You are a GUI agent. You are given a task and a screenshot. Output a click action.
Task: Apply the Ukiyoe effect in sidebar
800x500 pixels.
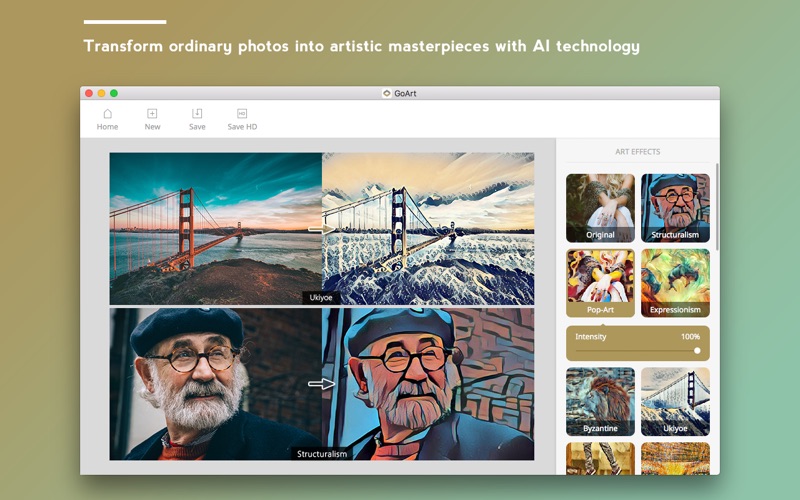pyautogui.click(x=675, y=401)
